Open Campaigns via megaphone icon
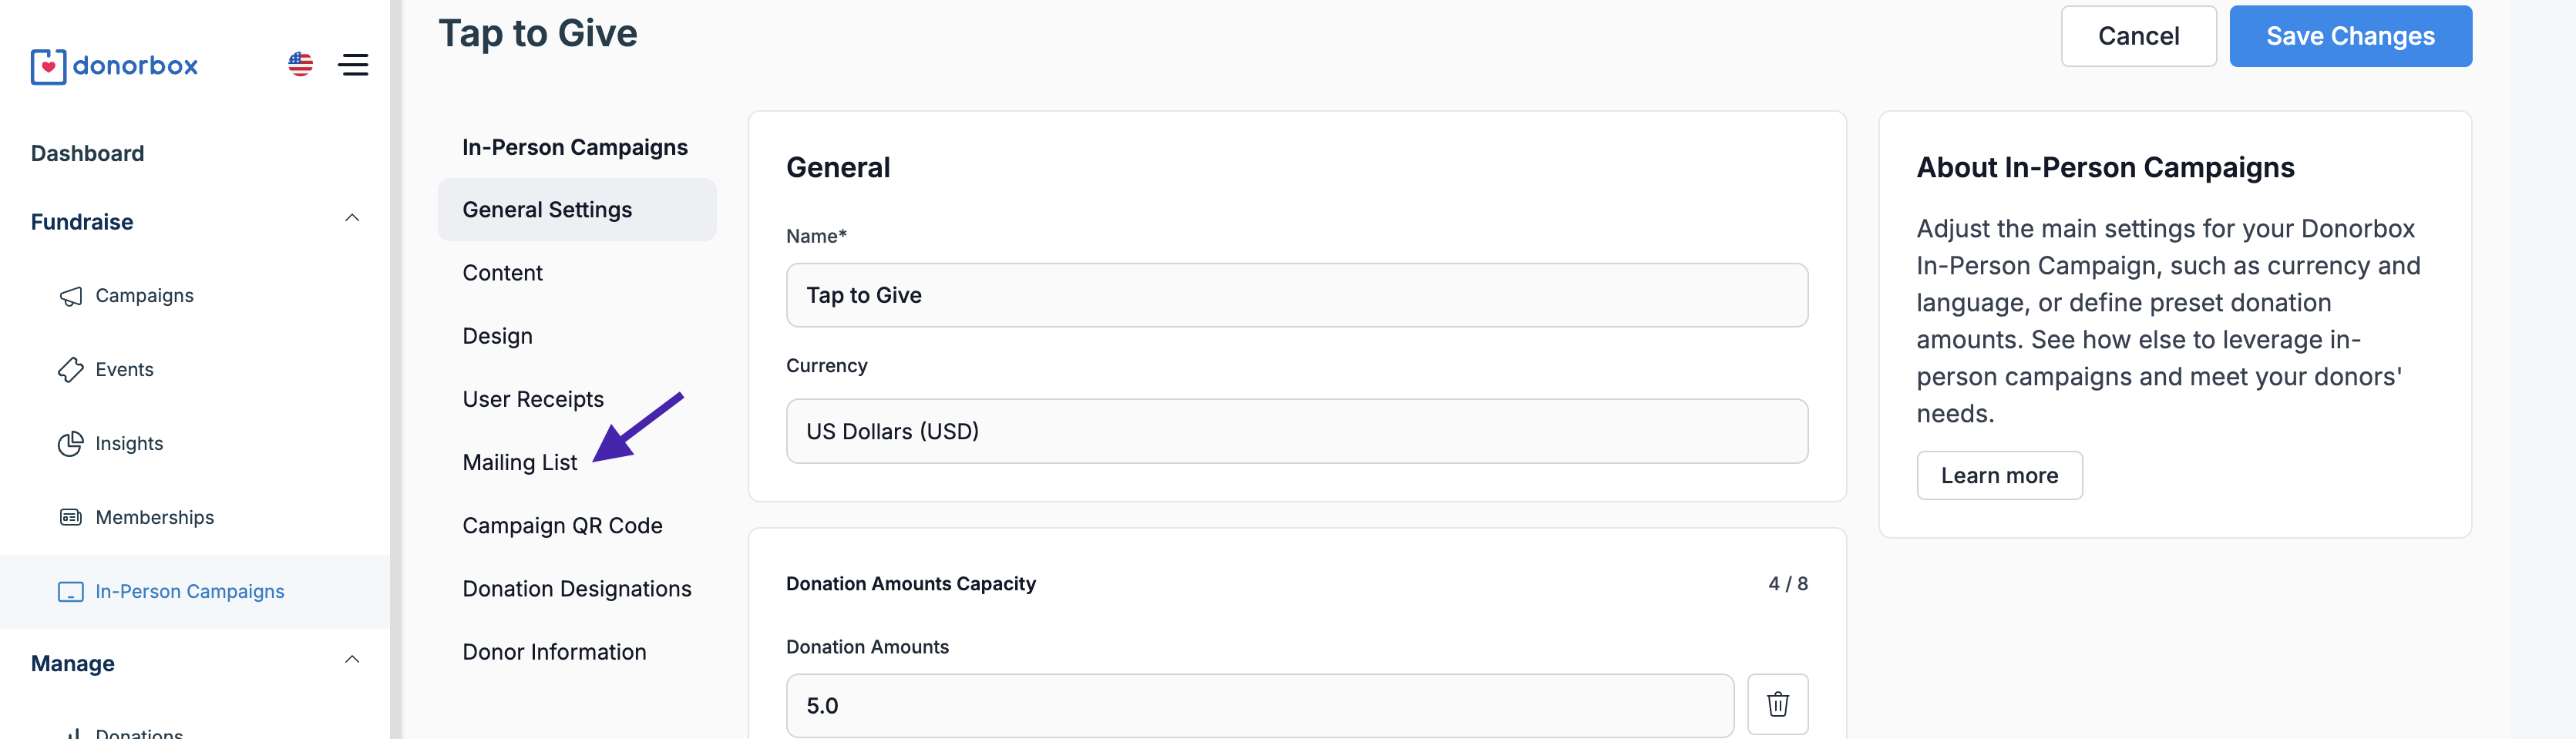The width and height of the screenshot is (2576, 739). click(71, 296)
